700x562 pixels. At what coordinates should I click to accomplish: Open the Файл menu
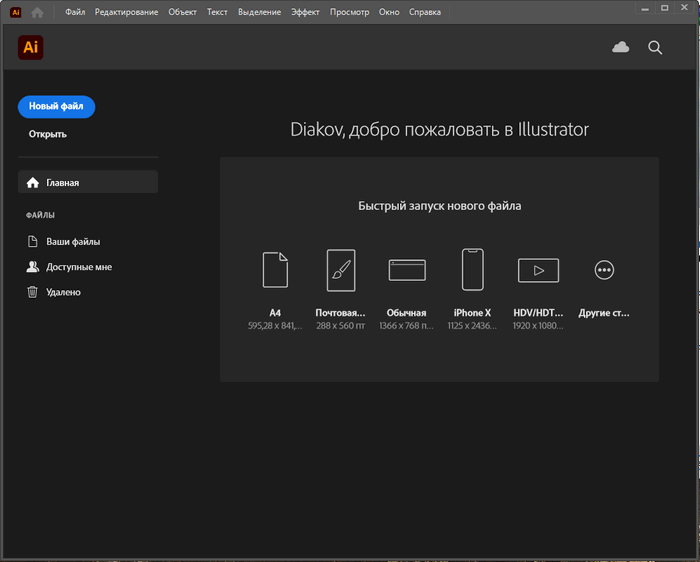pos(75,12)
